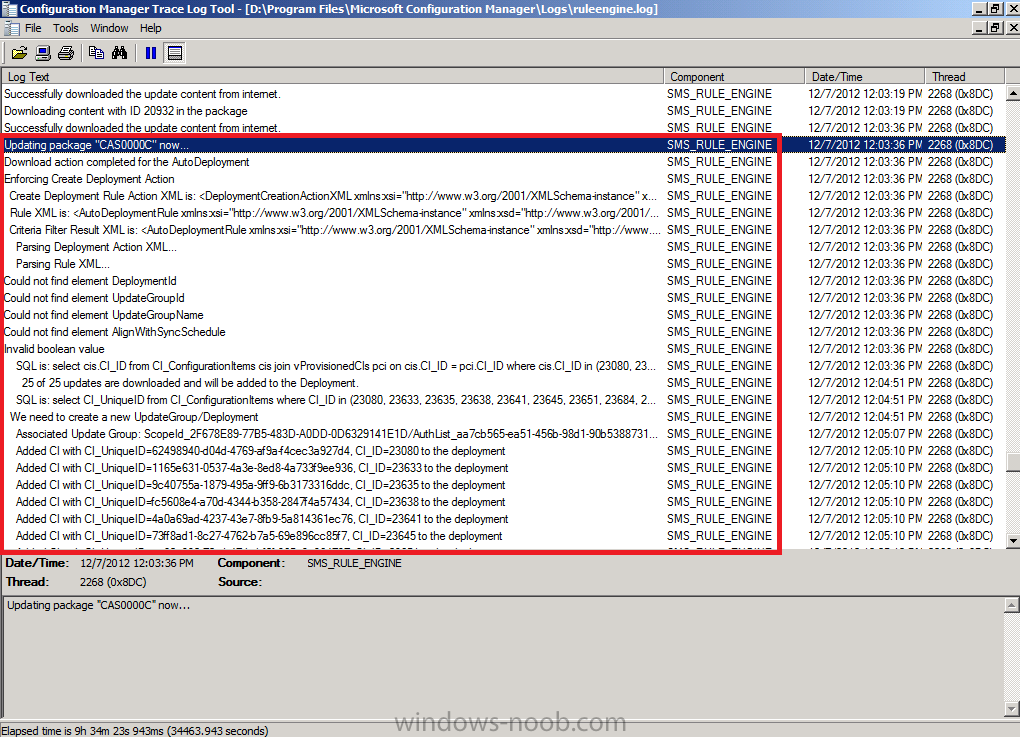
Task: Select row 'Could not find element UpdateGroupName'
Action: tap(503, 315)
